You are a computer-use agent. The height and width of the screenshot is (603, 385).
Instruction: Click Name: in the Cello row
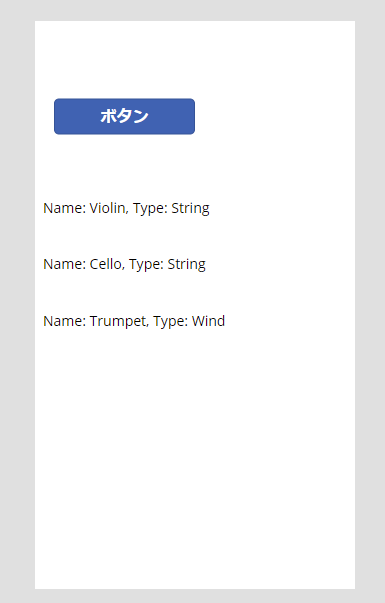click(x=65, y=264)
